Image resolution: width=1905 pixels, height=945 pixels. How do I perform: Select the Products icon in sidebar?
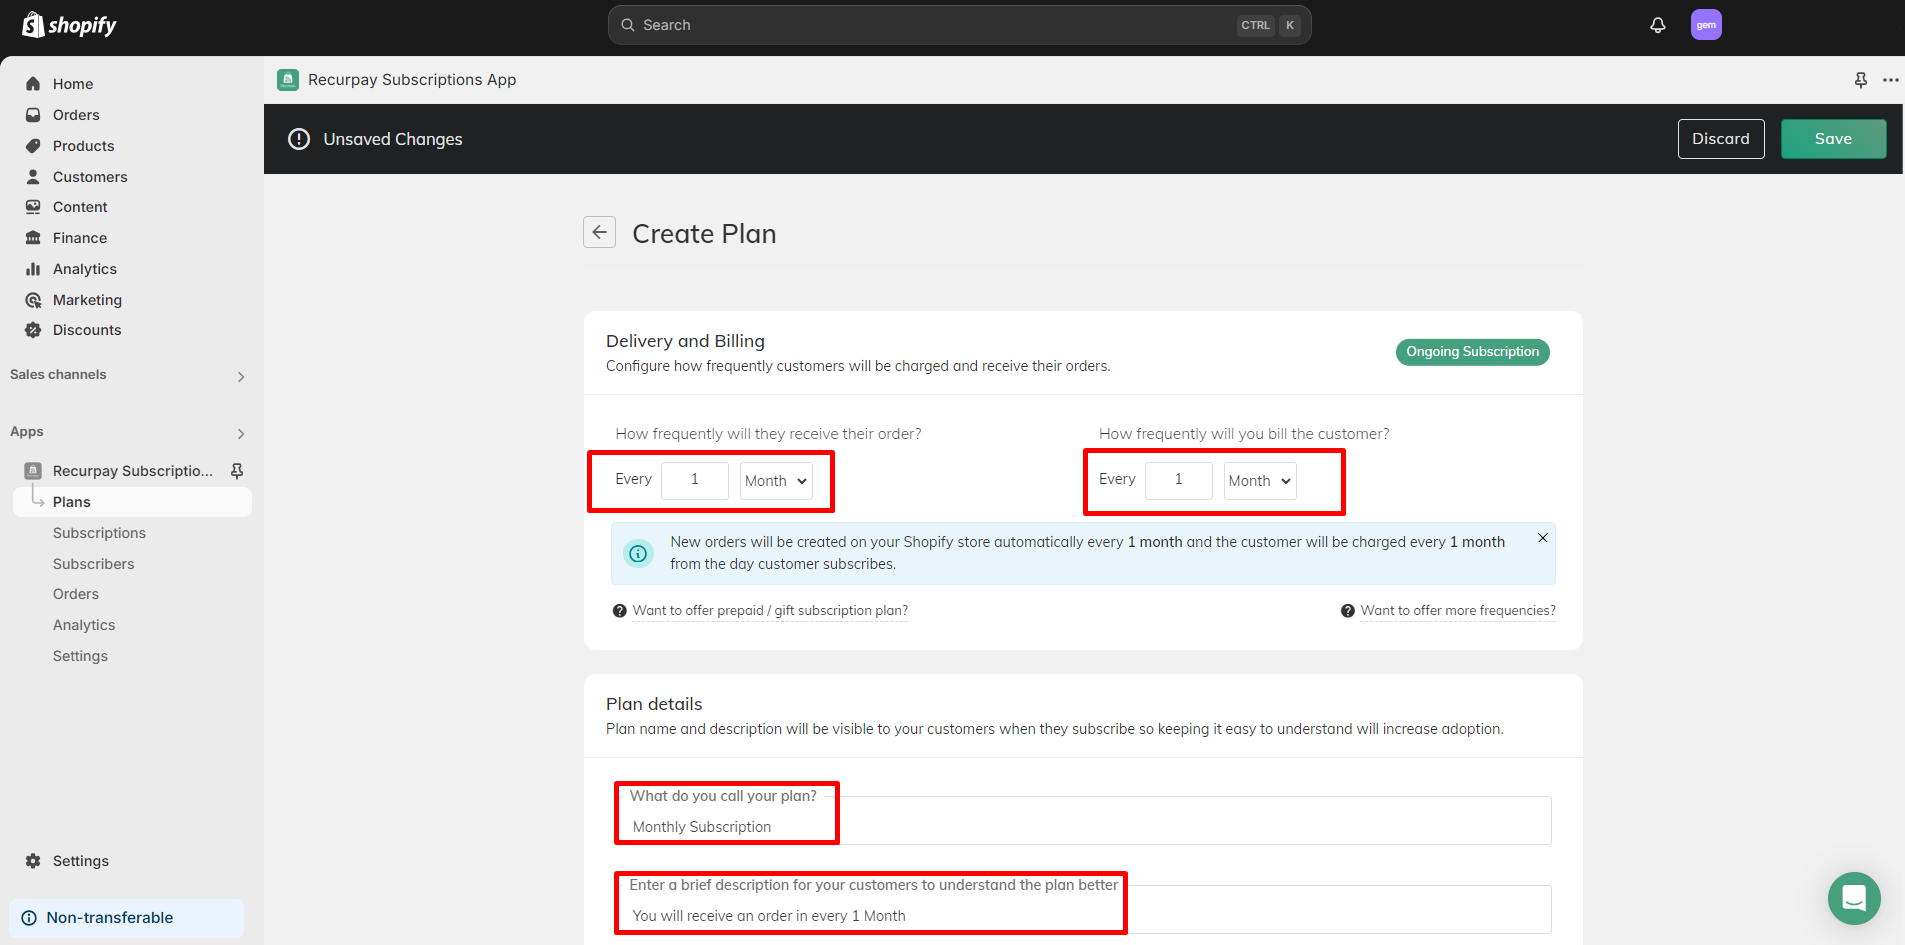point(34,146)
